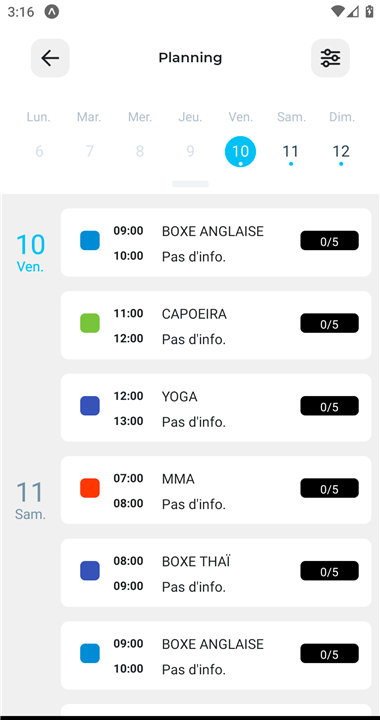Select Thursday 9 in the week strip

coord(190,152)
